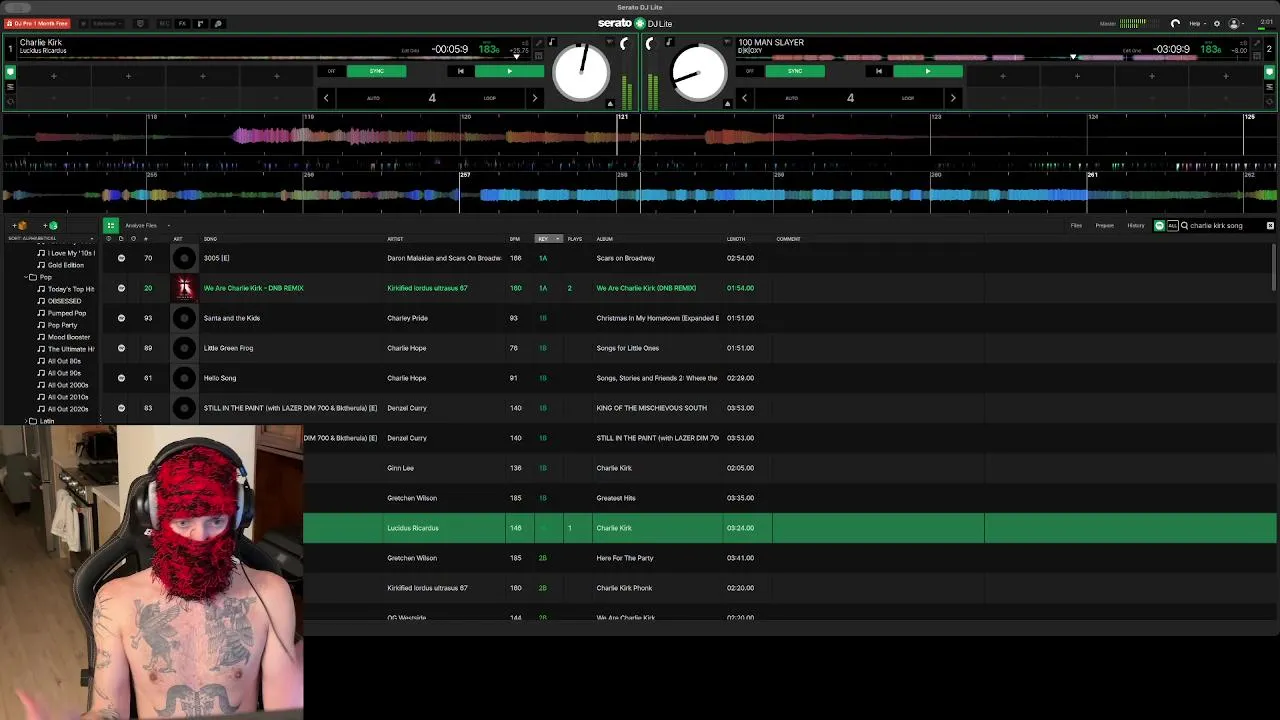Select the All Out 90s playlist
Screen dimensions: 1280x720
60,373
